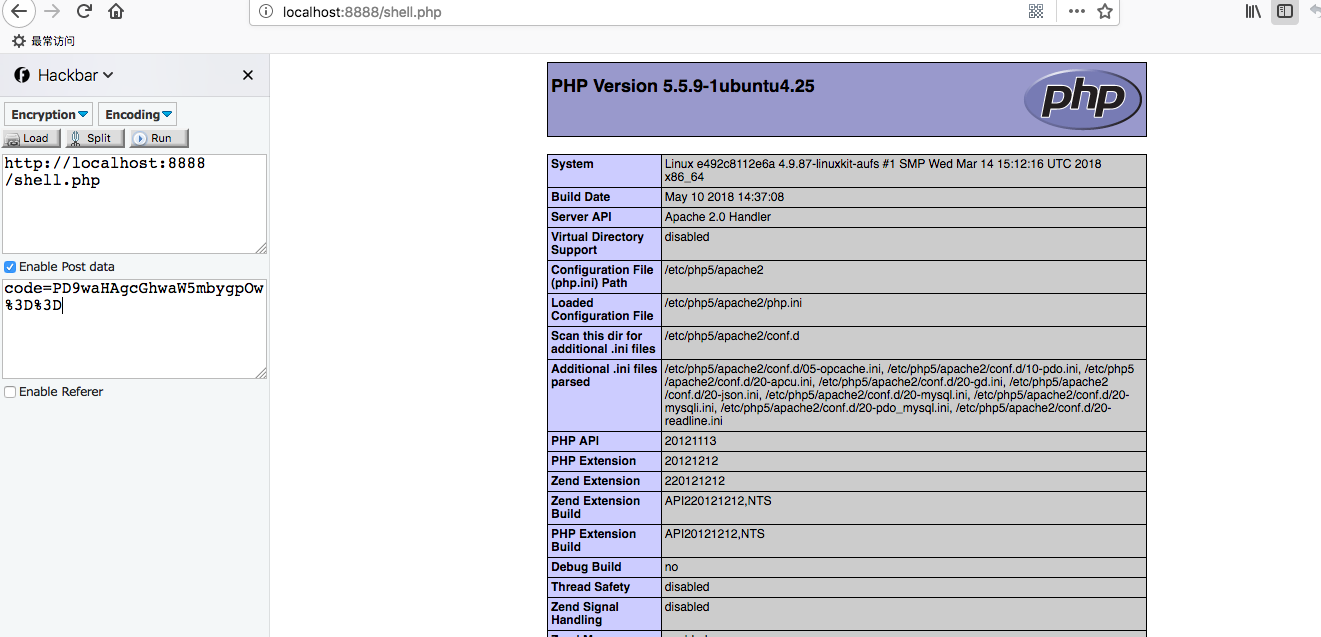Focus the Hackbar URL text area

[x=134, y=204]
